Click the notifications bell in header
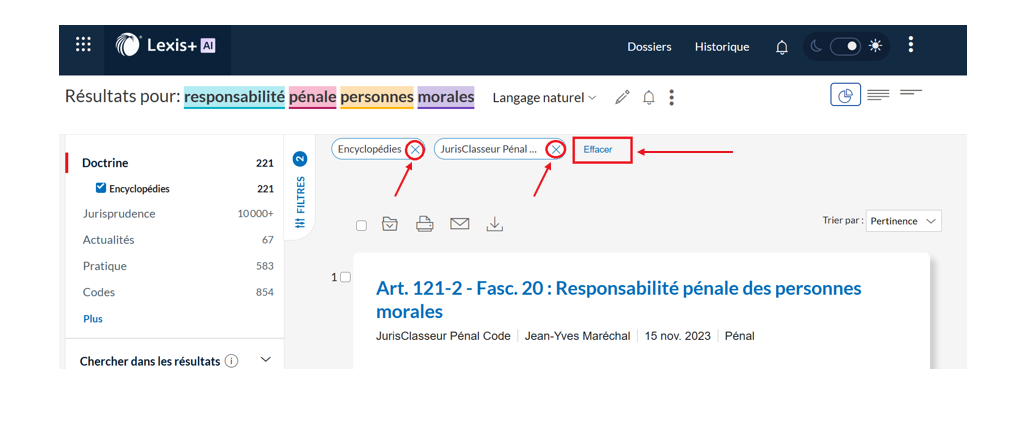This screenshot has width=1036, height=427. click(782, 47)
